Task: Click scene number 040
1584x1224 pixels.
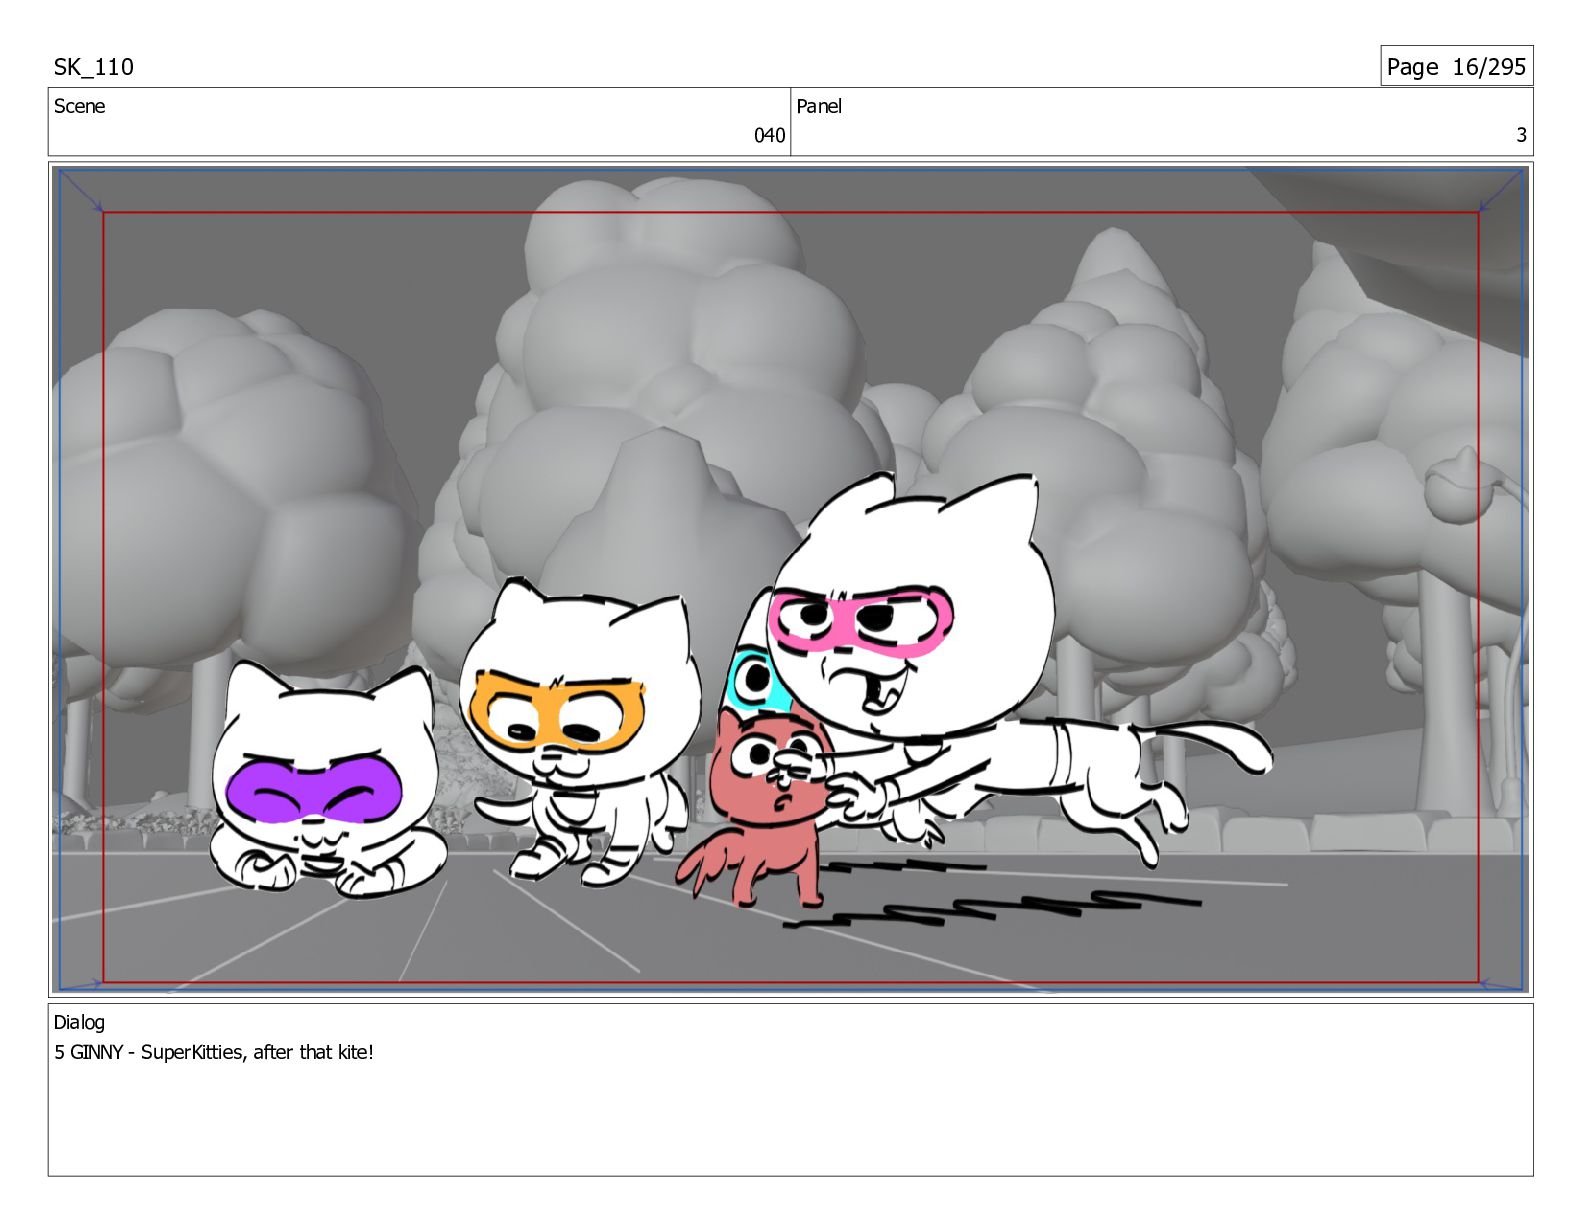Action: [x=769, y=135]
